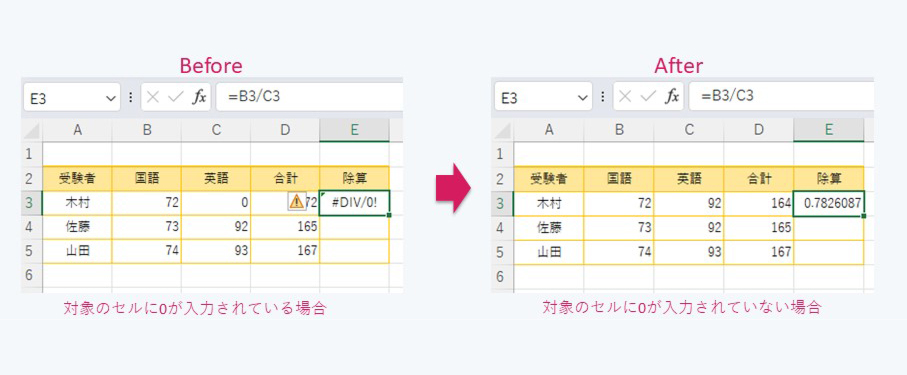Click the error warning icon in Before sheet
Viewport: 907px width, 375px height.
[296, 201]
